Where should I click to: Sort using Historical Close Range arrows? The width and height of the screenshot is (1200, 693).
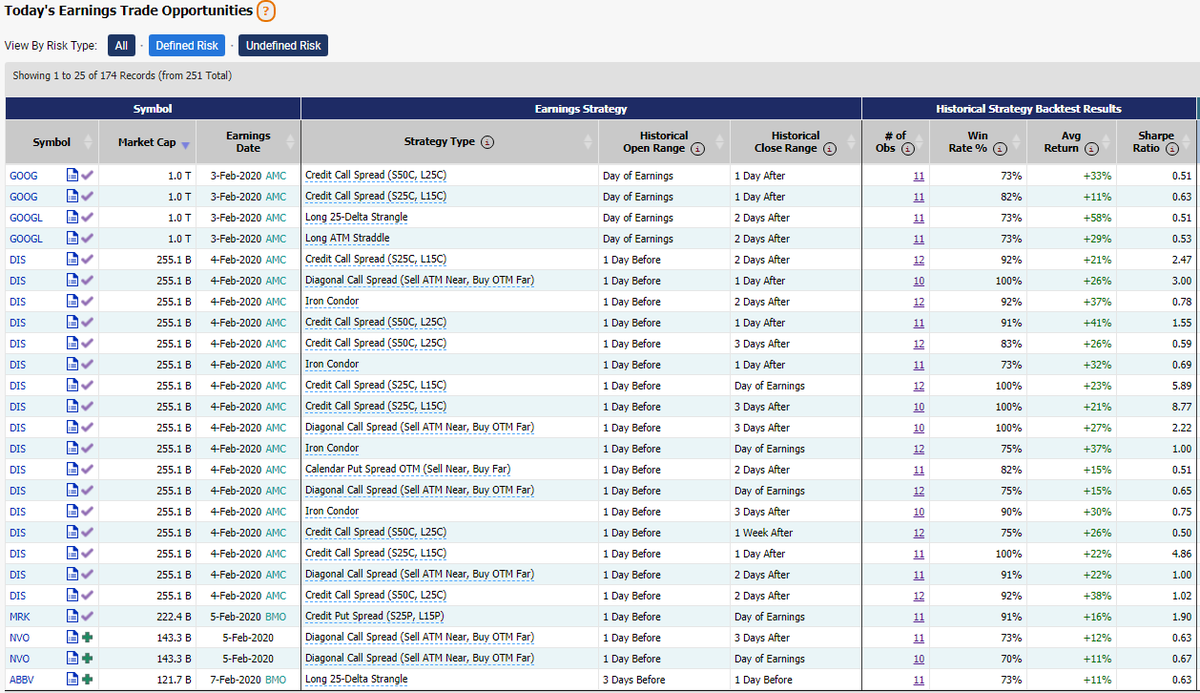point(851,142)
